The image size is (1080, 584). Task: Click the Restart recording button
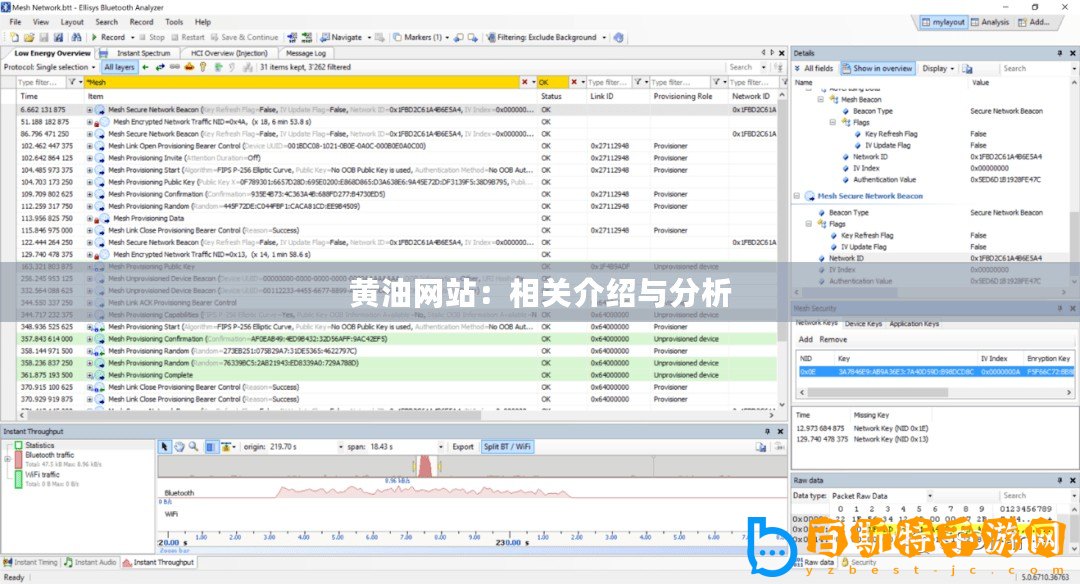click(188, 37)
